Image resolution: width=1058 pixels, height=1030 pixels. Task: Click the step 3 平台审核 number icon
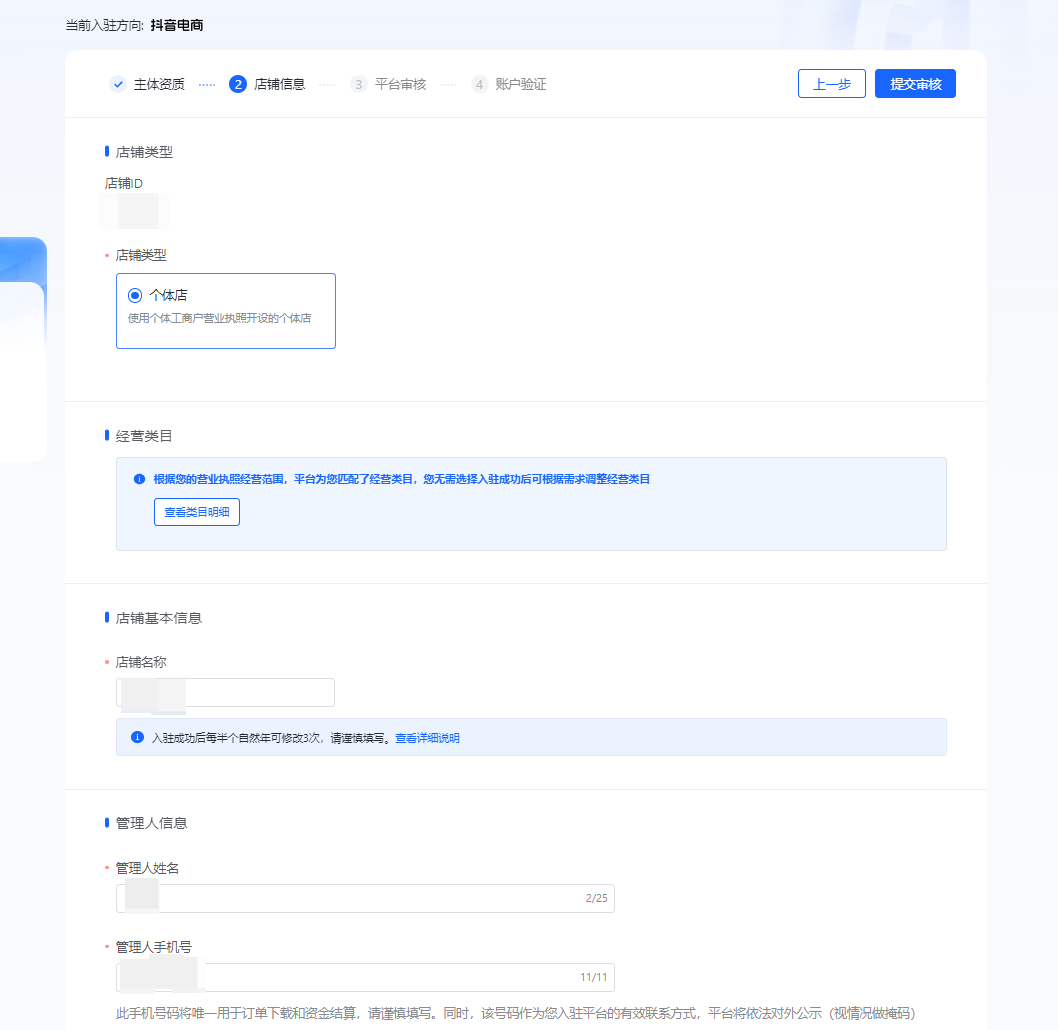(x=359, y=84)
